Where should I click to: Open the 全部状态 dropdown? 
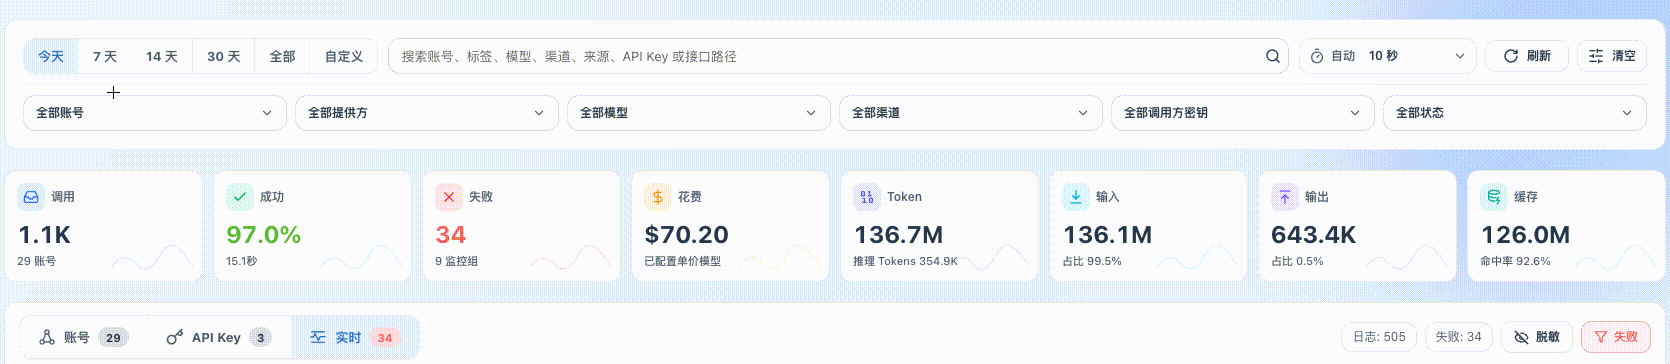1515,113
